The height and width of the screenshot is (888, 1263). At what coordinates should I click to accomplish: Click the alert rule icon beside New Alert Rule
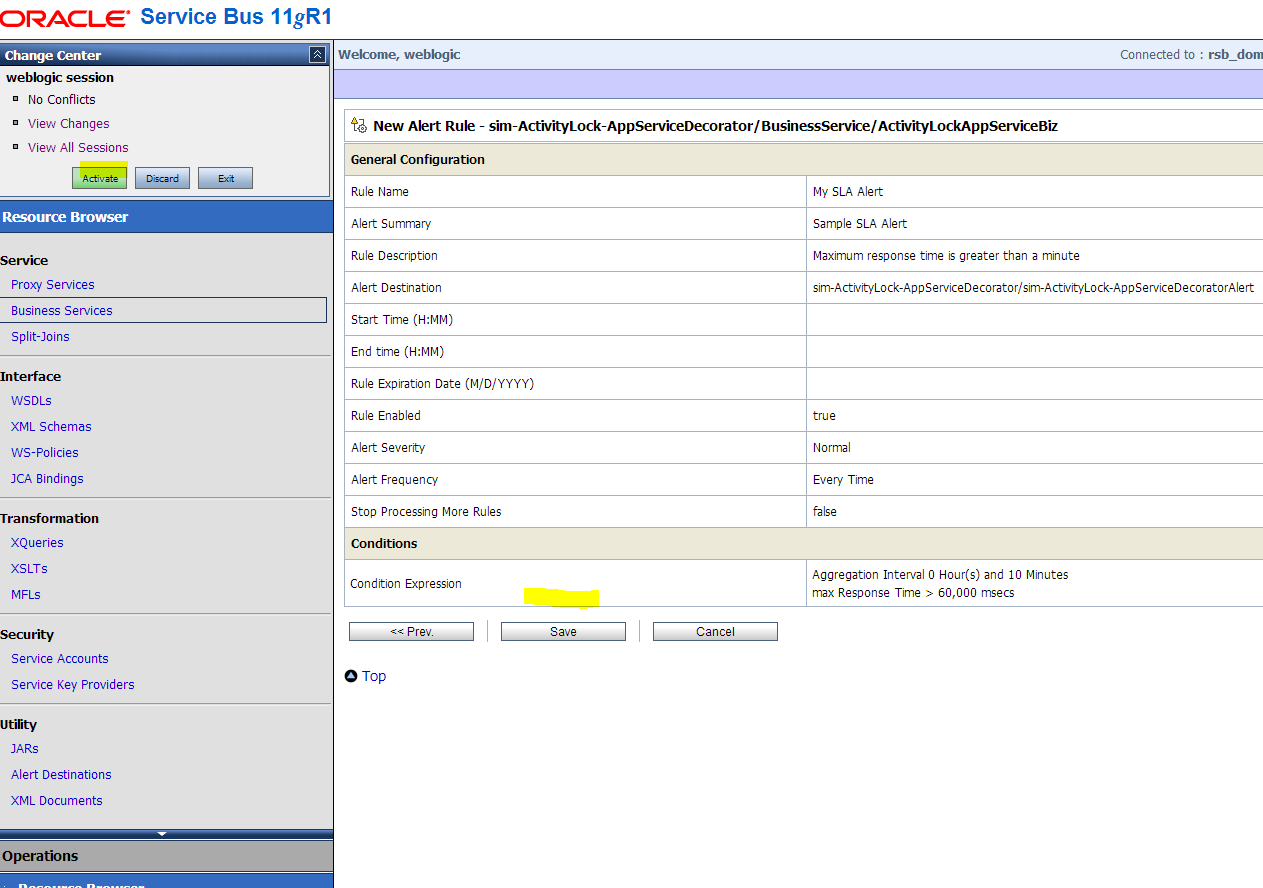[359, 125]
